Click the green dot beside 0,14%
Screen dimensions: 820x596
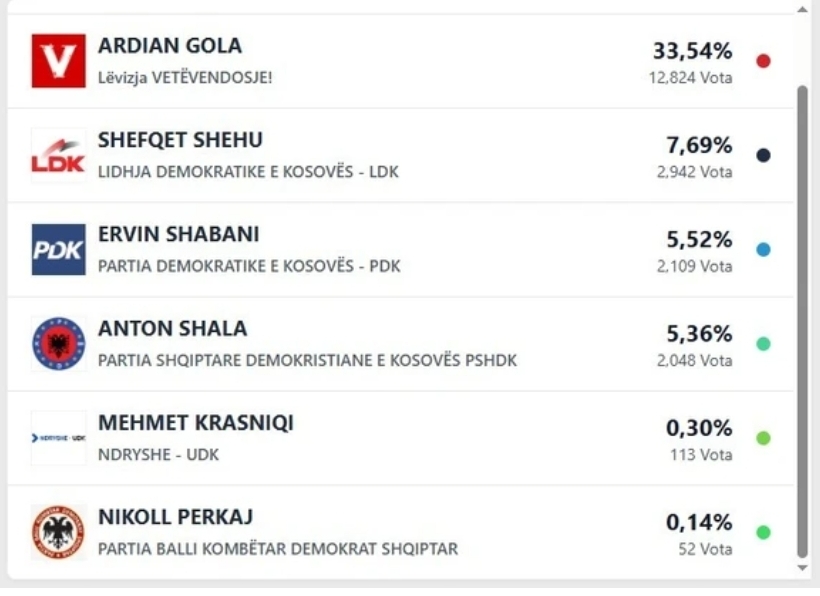tap(763, 532)
